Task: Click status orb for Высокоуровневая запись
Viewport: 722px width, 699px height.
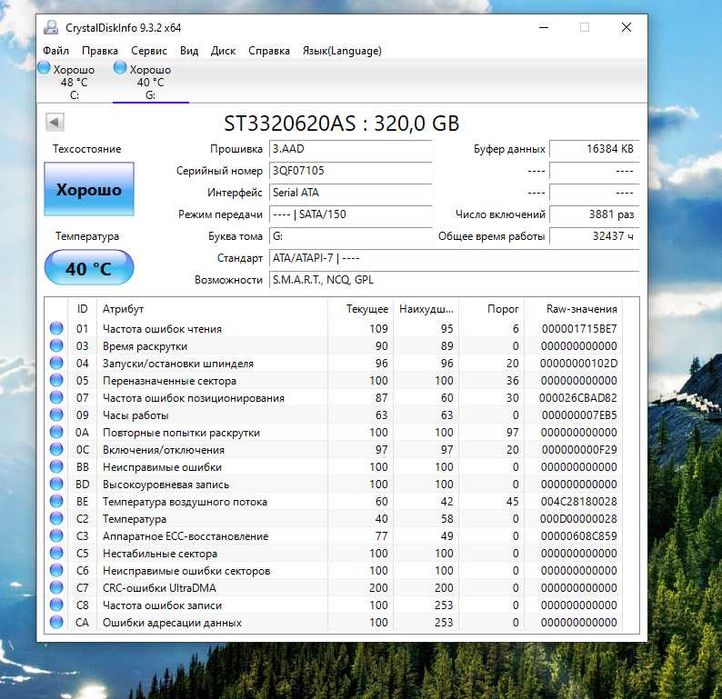Action: click(57, 483)
